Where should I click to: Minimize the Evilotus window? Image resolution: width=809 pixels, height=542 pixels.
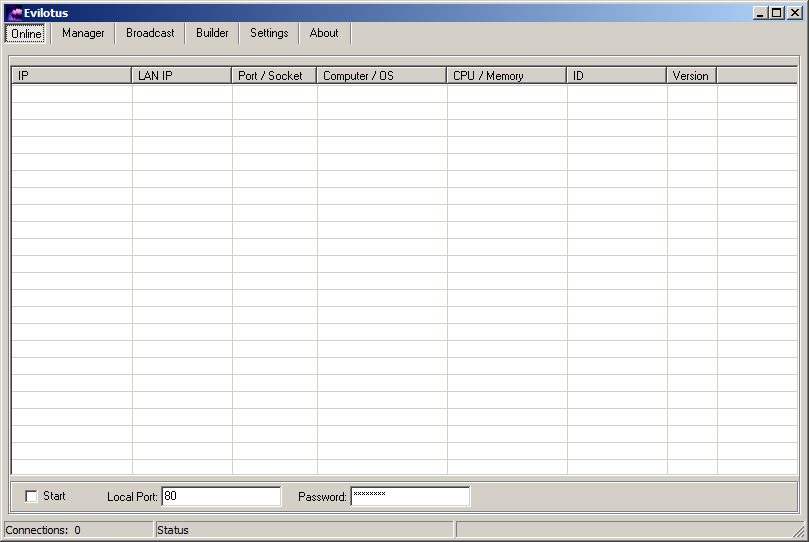coord(761,13)
